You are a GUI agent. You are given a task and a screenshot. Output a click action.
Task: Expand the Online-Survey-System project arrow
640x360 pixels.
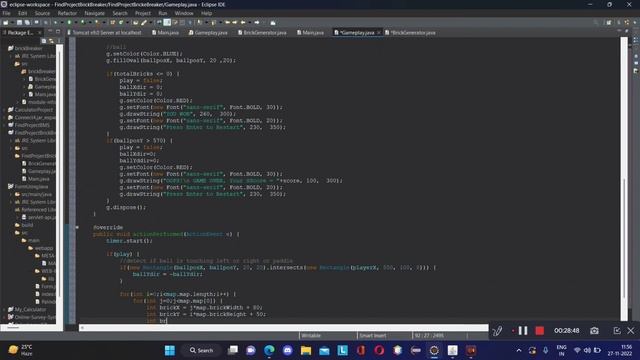(x=4, y=317)
